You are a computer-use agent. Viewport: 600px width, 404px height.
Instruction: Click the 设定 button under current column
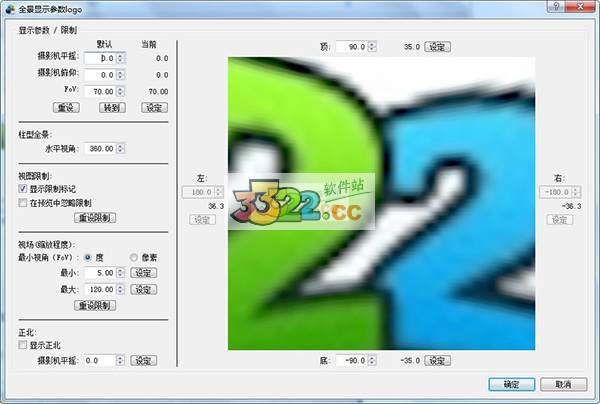click(155, 108)
